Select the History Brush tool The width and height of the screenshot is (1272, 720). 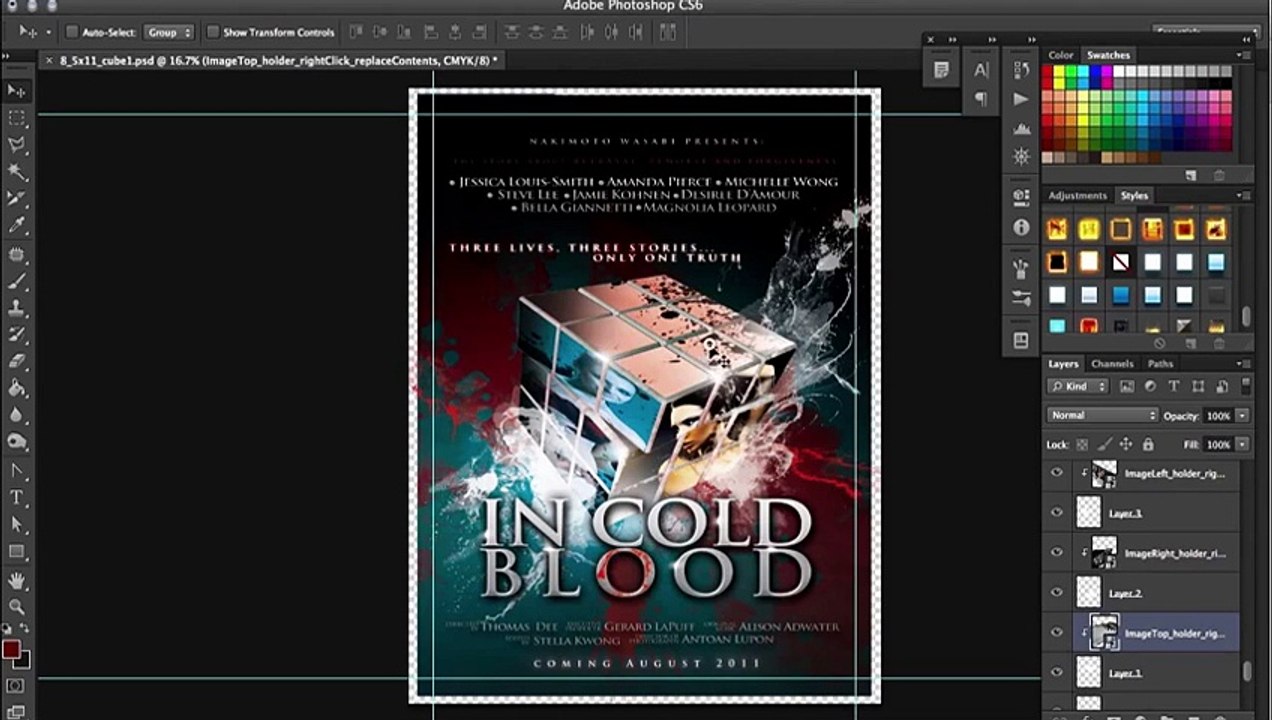tap(17, 335)
